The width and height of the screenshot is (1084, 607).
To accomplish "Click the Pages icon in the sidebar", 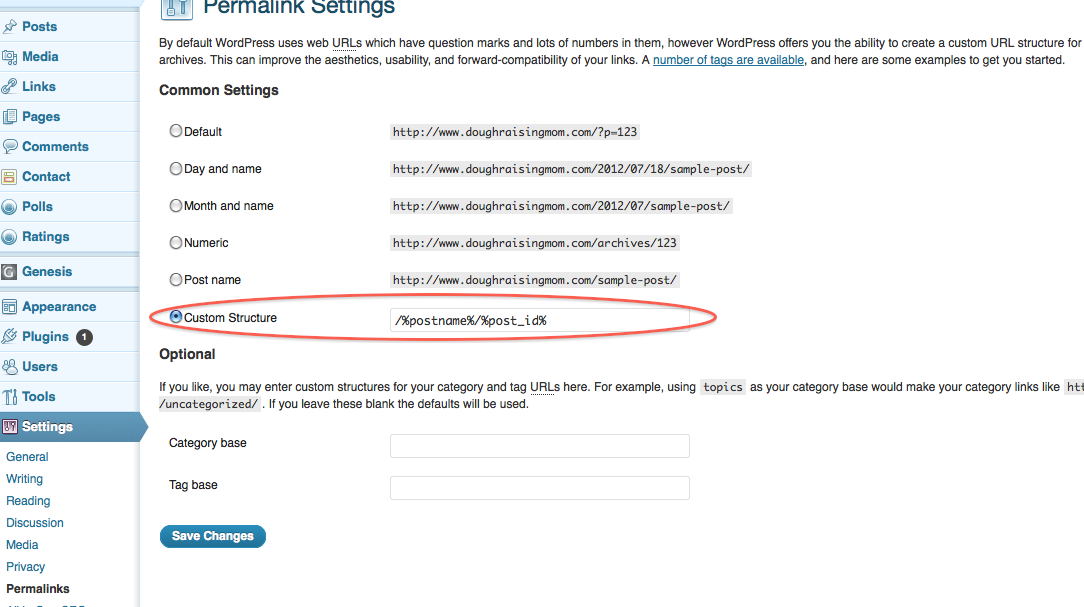I will pyautogui.click(x=10, y=117).
